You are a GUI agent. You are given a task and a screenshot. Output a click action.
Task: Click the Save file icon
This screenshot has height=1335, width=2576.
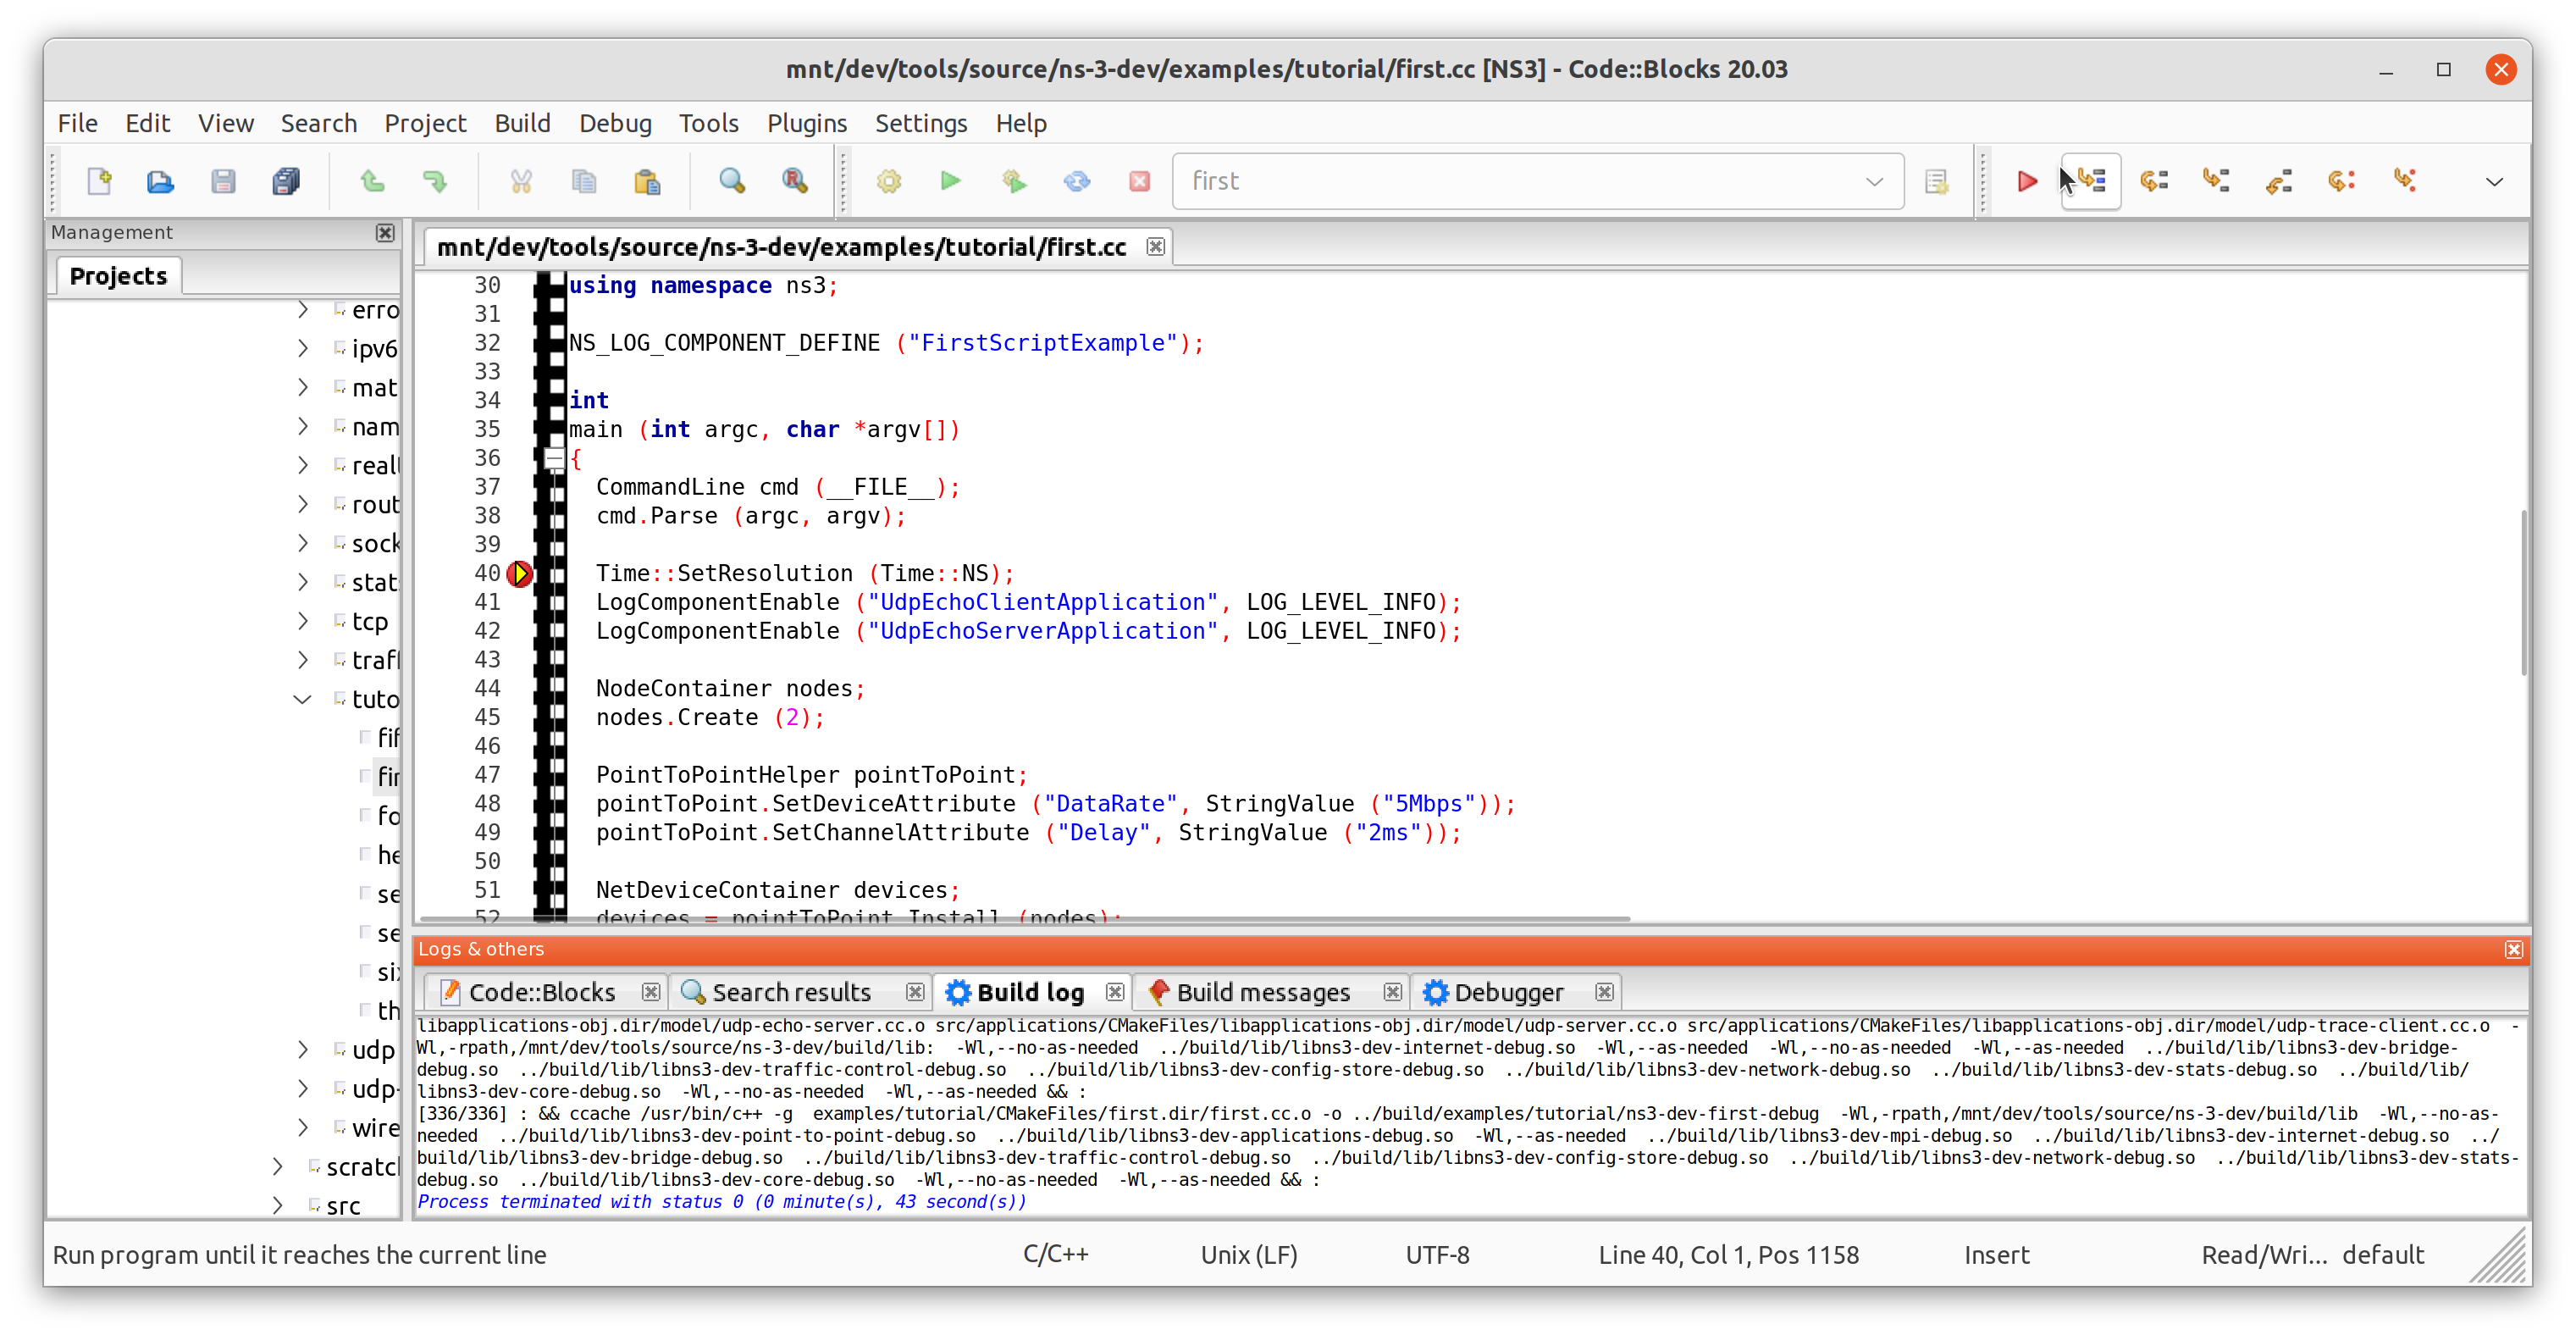224,180
